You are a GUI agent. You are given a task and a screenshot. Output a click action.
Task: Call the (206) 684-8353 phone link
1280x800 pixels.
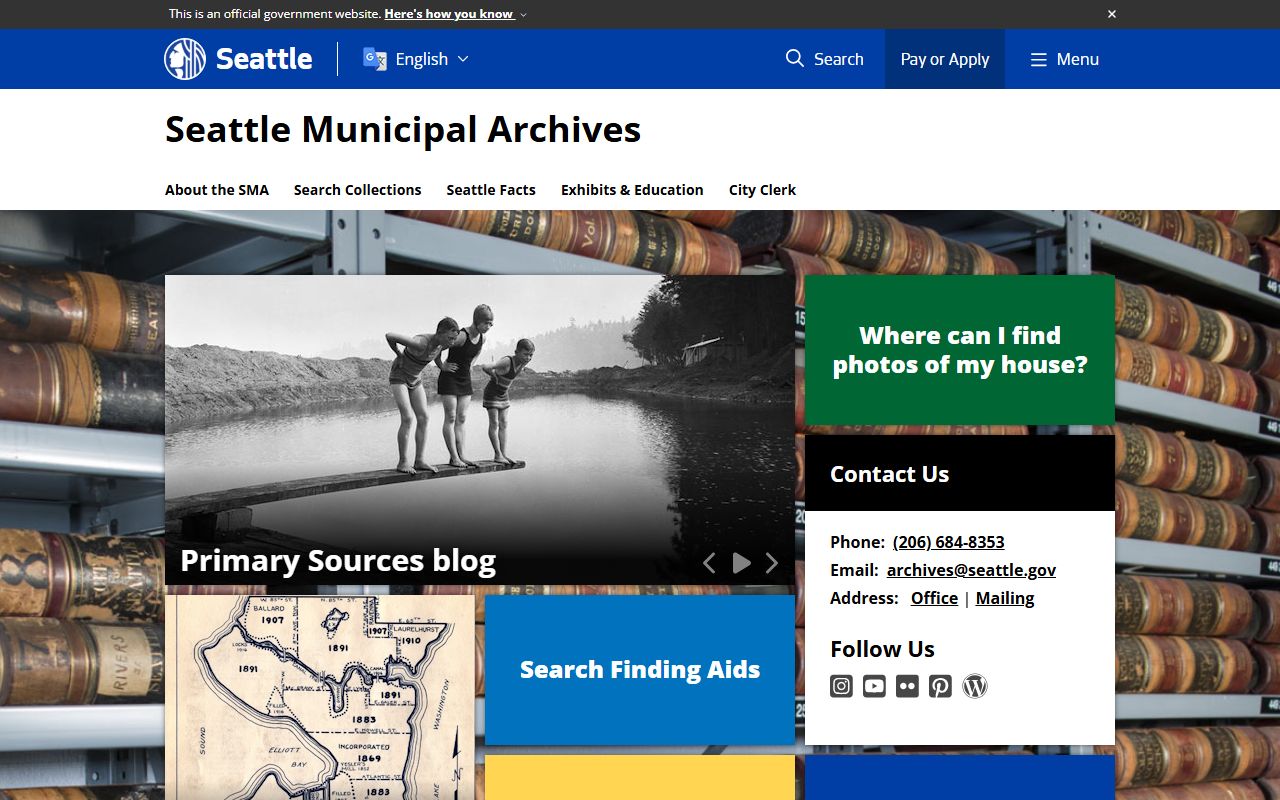tap(949, 542)
